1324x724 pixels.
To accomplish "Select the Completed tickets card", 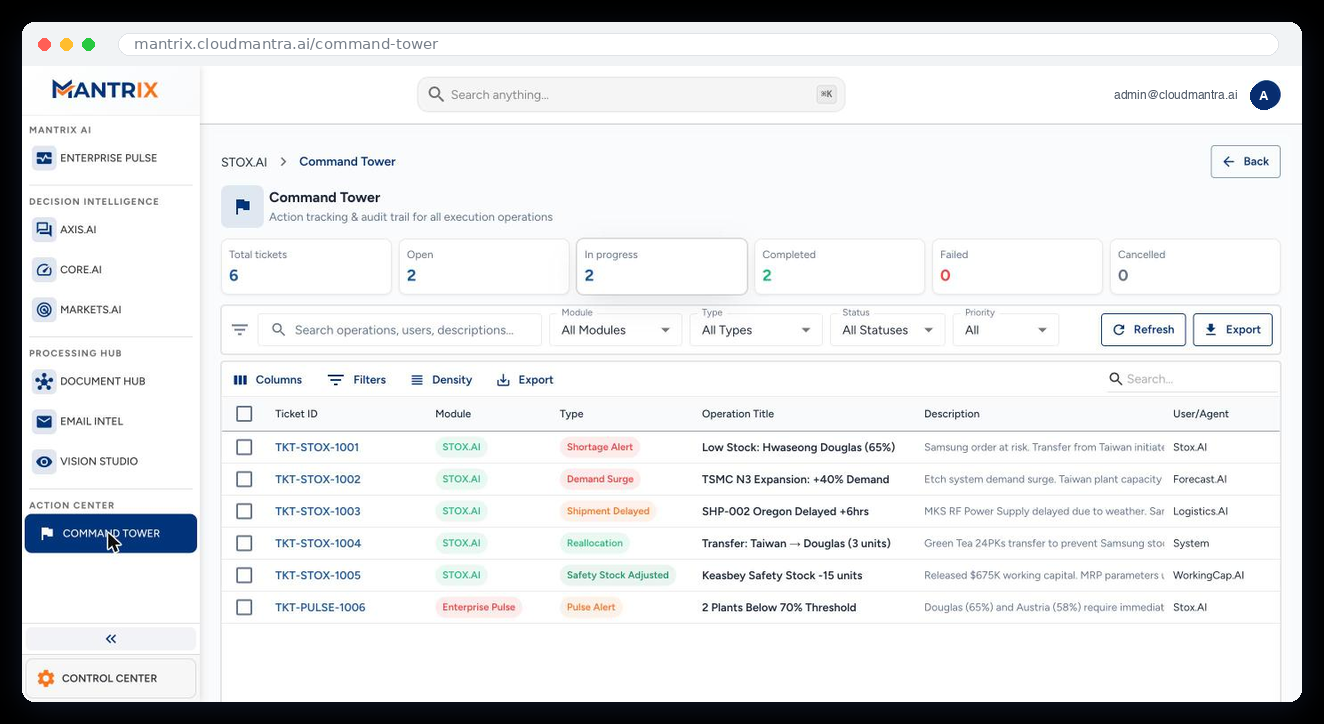I will tap(839, 267).
